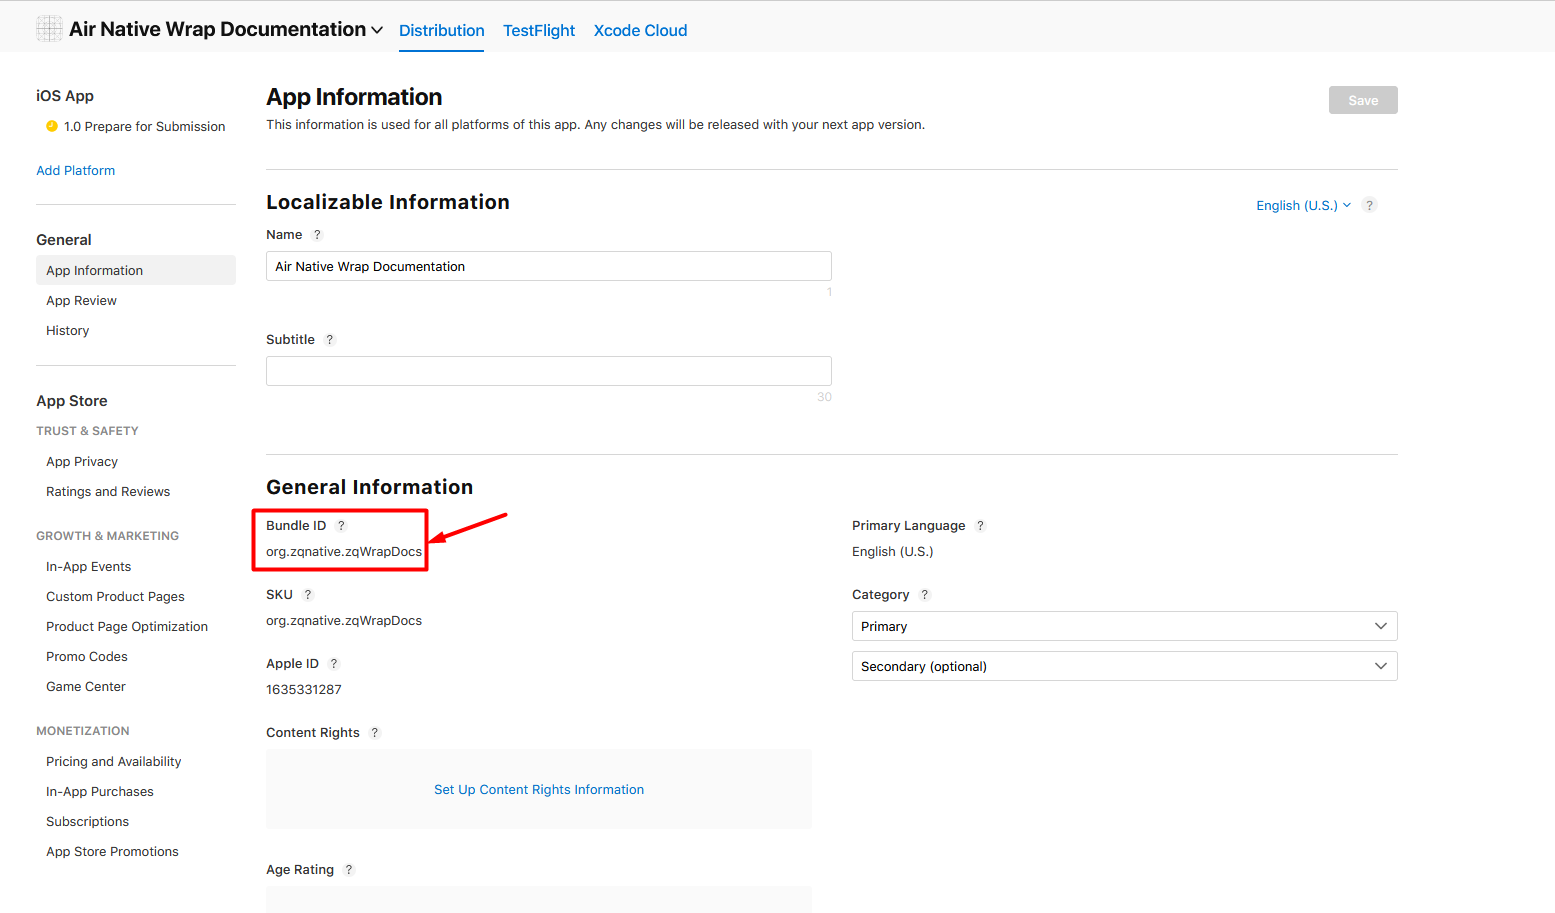Click the yellow status dot for version 1.0
Image resolution: width=1555 pixels, height=913 pixels.
coord(52,126)
